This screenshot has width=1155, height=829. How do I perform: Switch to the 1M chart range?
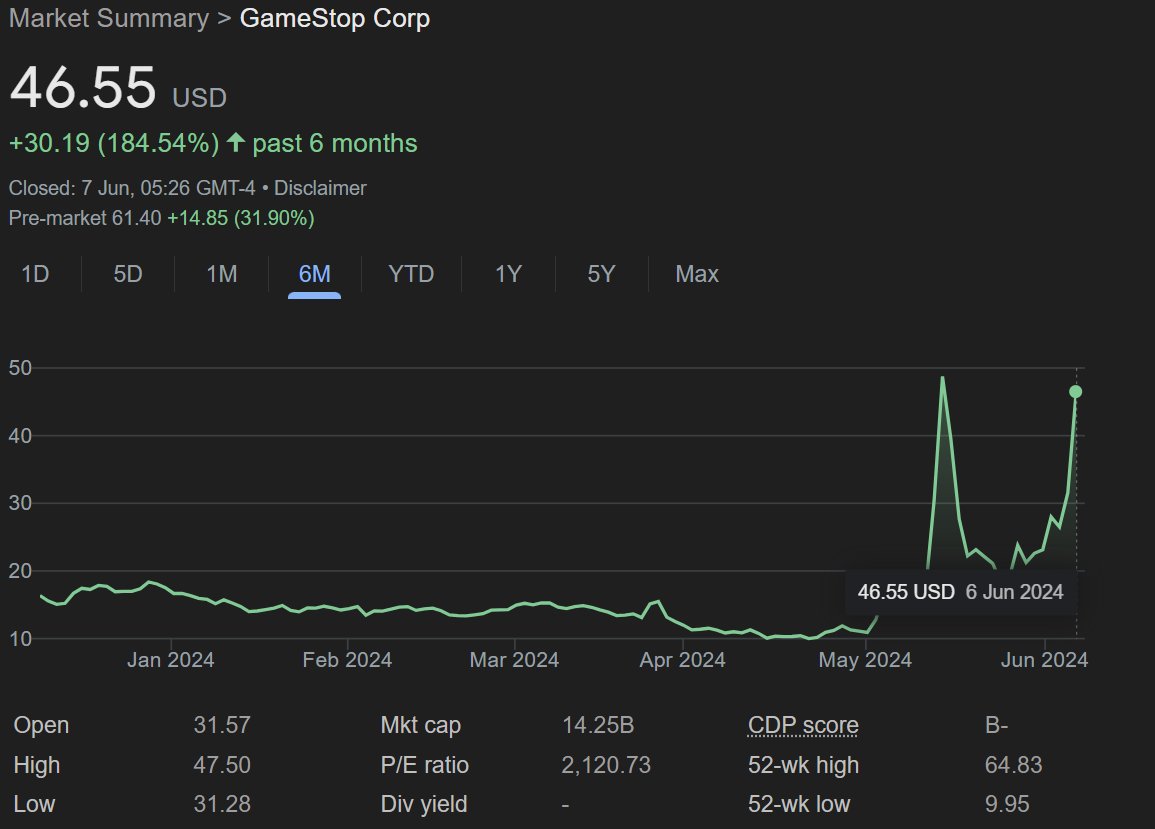click(x=222, y=274)
